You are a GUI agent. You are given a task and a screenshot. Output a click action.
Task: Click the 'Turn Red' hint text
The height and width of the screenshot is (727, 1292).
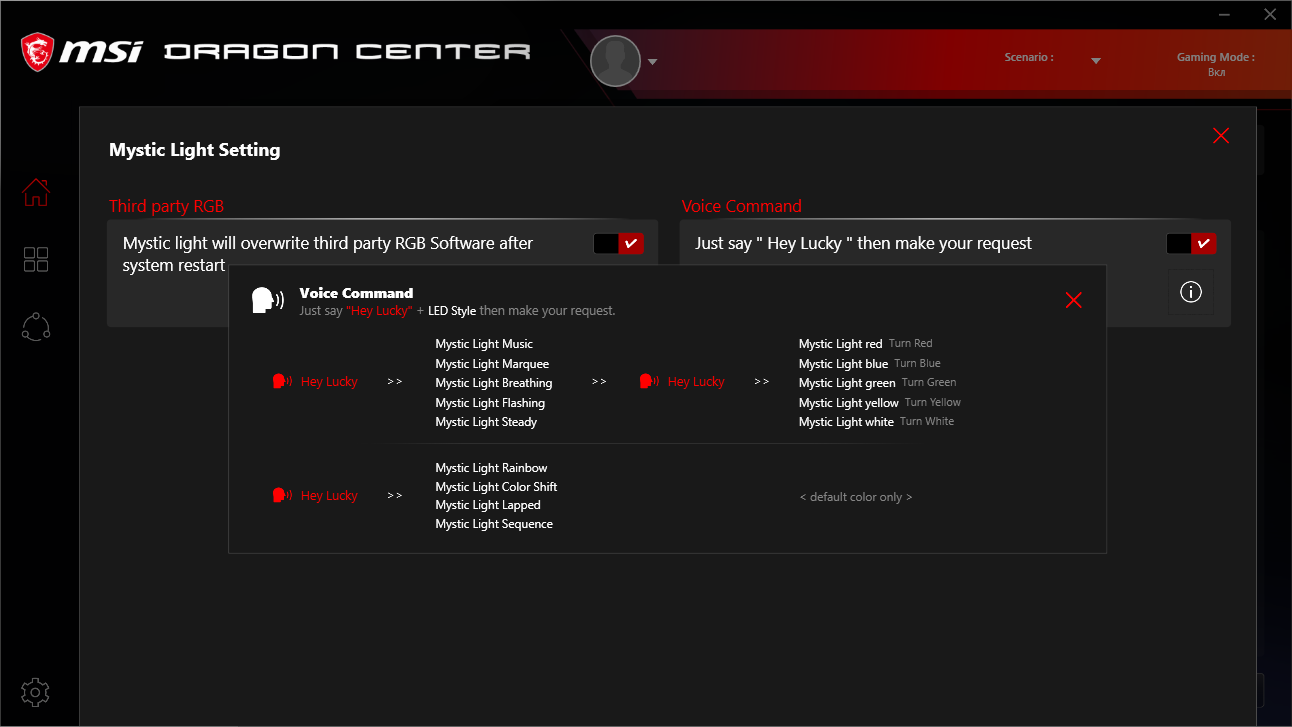[911, 344]
